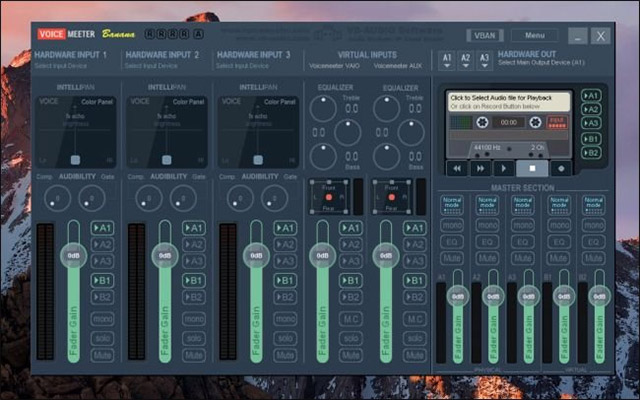The height and width of the screenshot is (400, 640).
Task: Rewind the cassette recorder
Action: (457, 168)
